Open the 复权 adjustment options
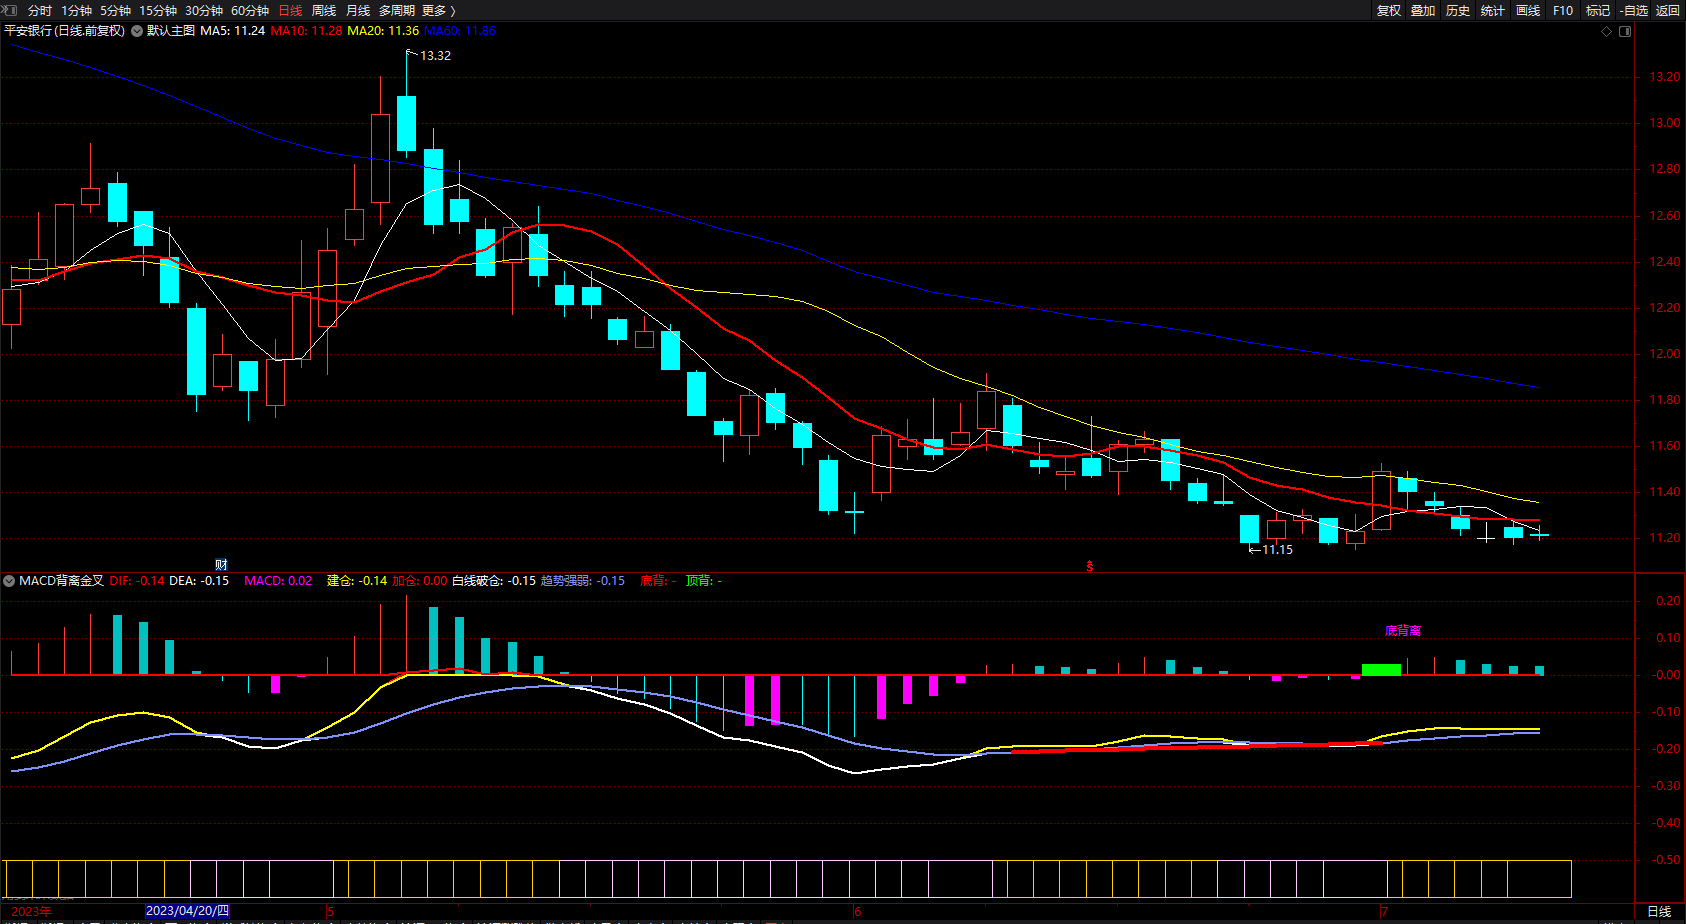 [x=1389, y=11]
